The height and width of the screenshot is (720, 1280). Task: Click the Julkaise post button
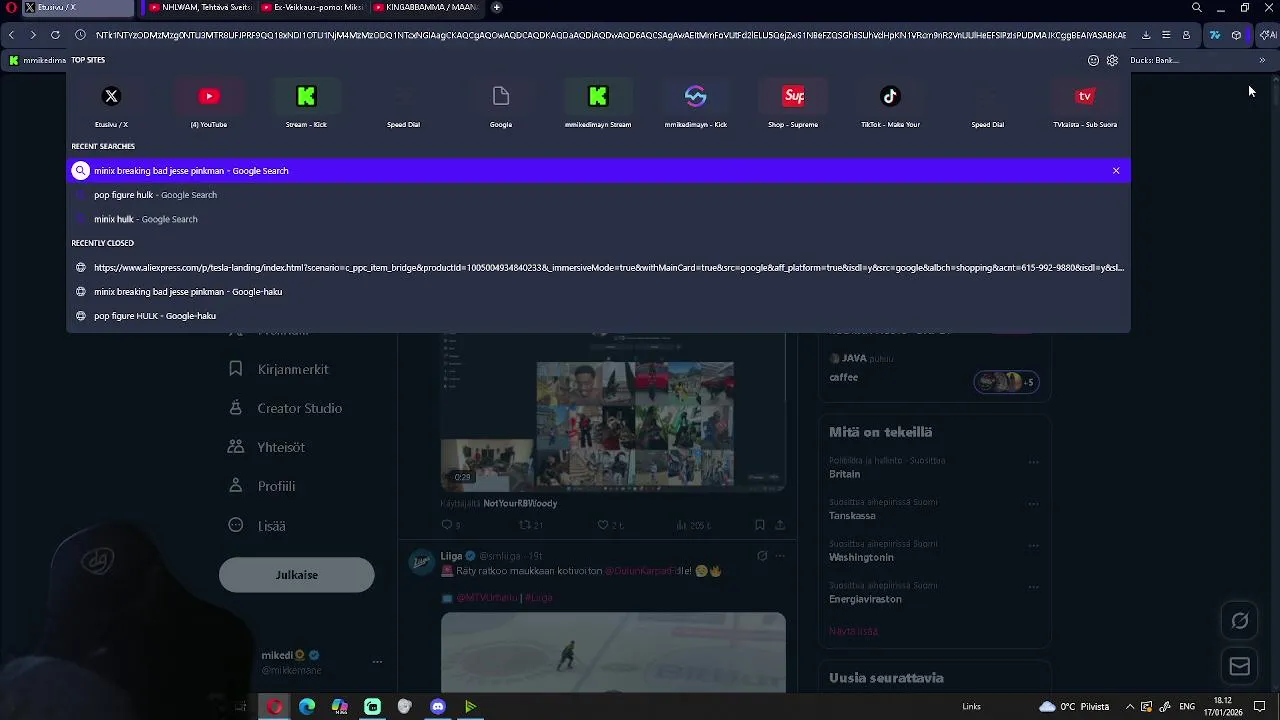pyautogui.click(x=297, y=575)
